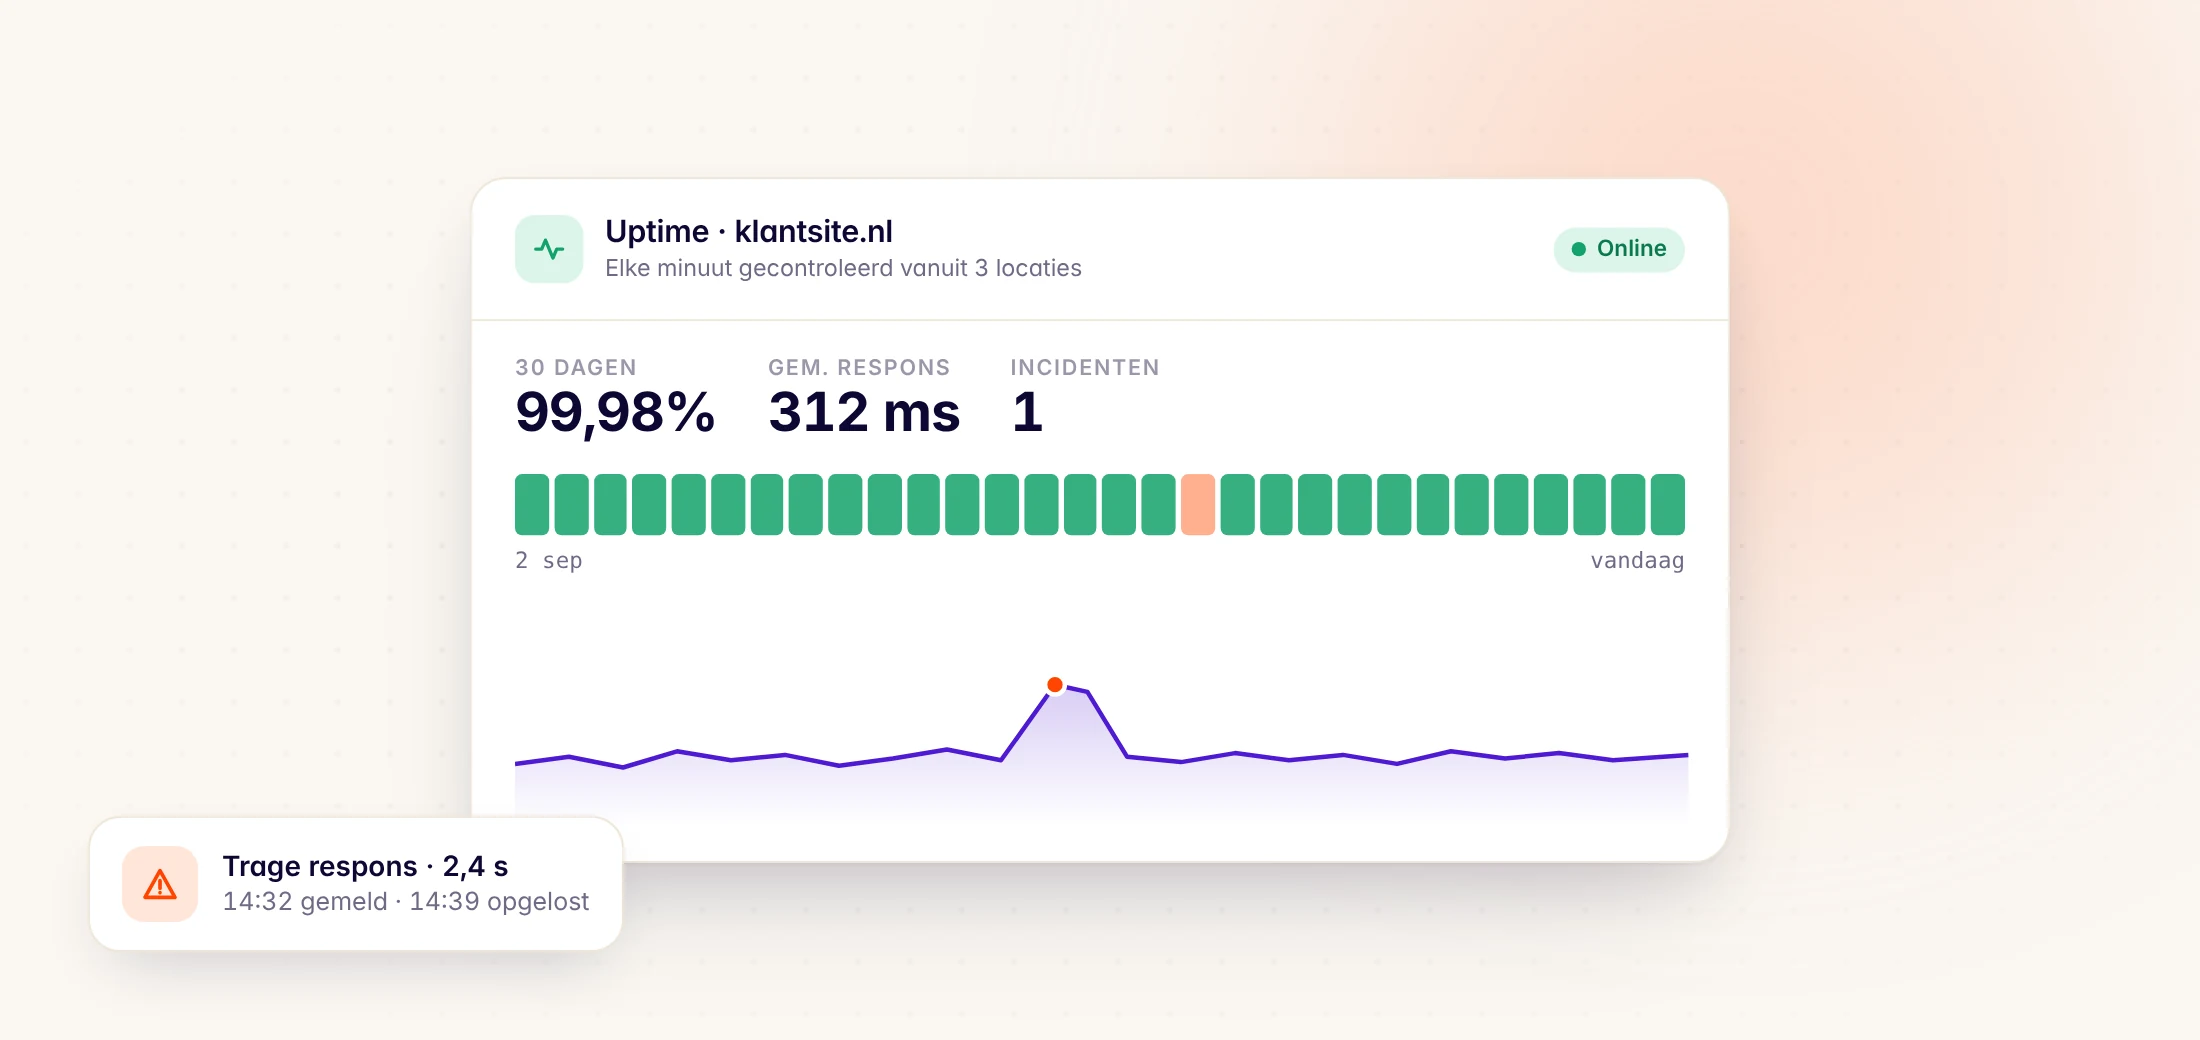Click the 'vandaag' label
This screenshot has height=1040, width=2200.
(1637, 561)
